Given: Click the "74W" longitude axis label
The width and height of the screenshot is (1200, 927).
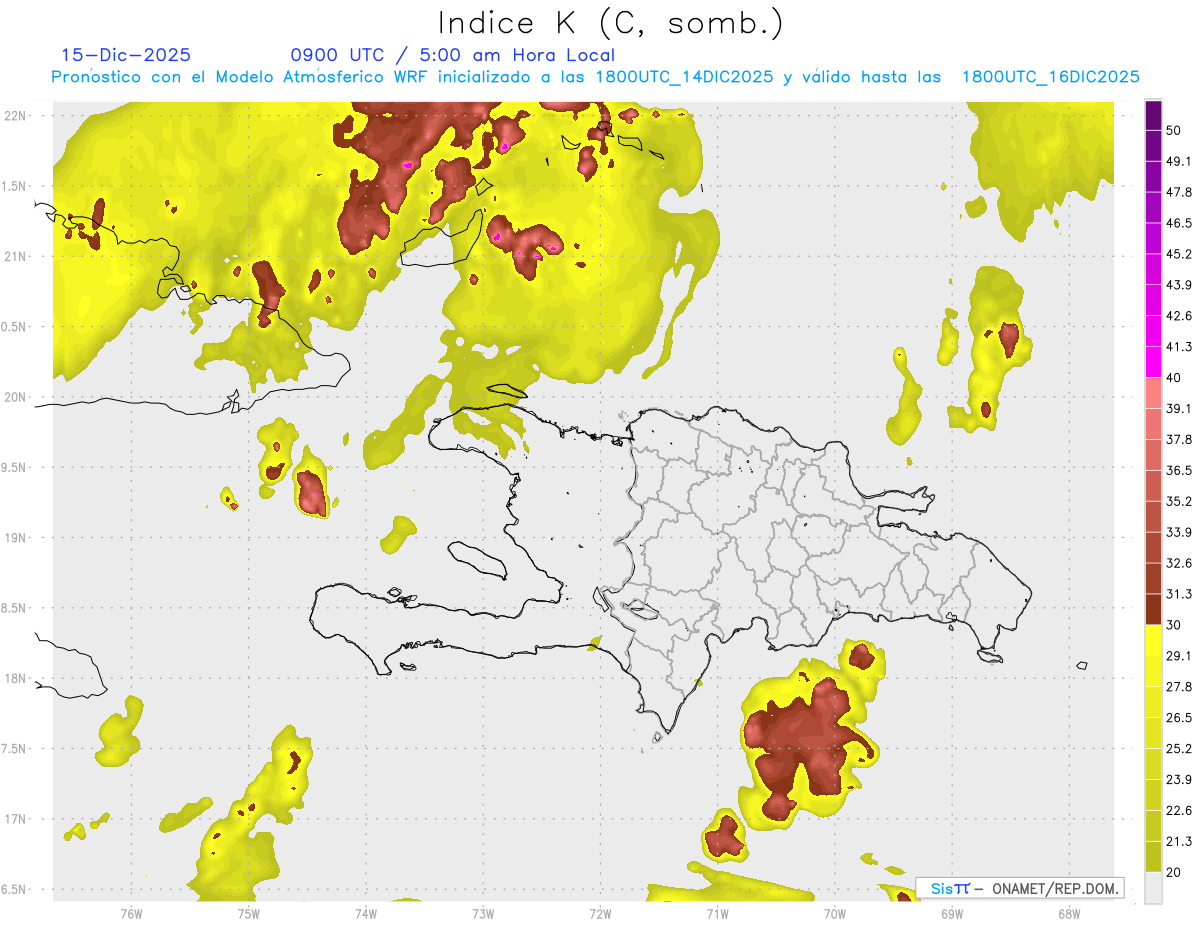Looking at the screenshot, I should coord(365,913).
